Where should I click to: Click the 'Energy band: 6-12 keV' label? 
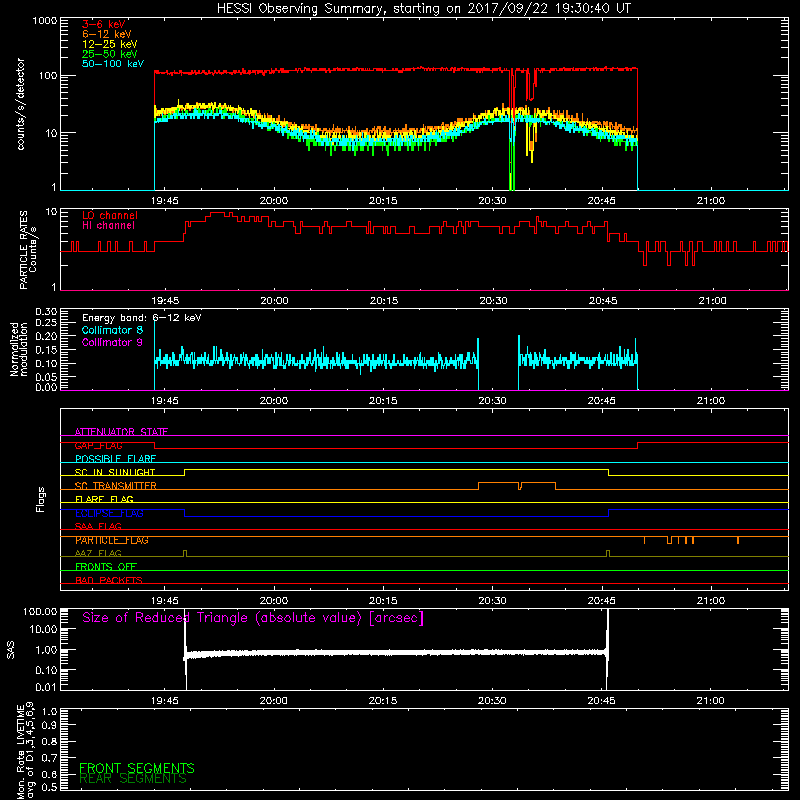tap(142, 318)
